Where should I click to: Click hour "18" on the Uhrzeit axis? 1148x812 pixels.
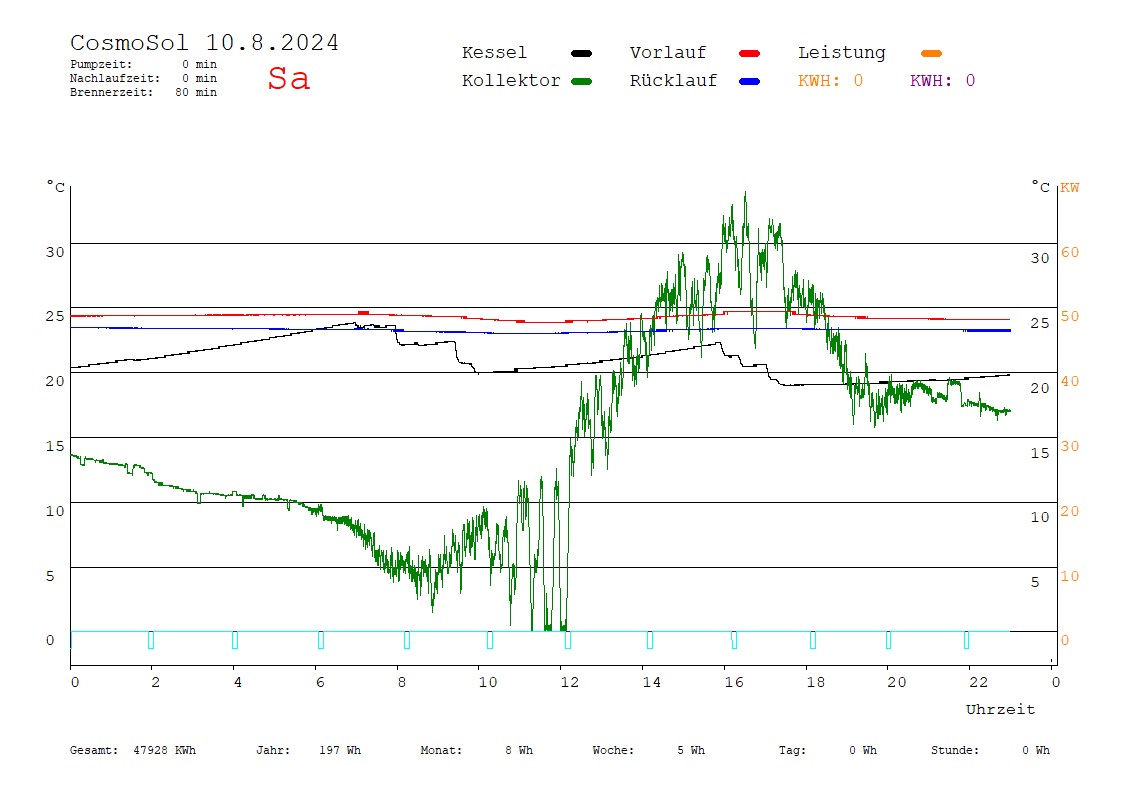tap(816, 682)
